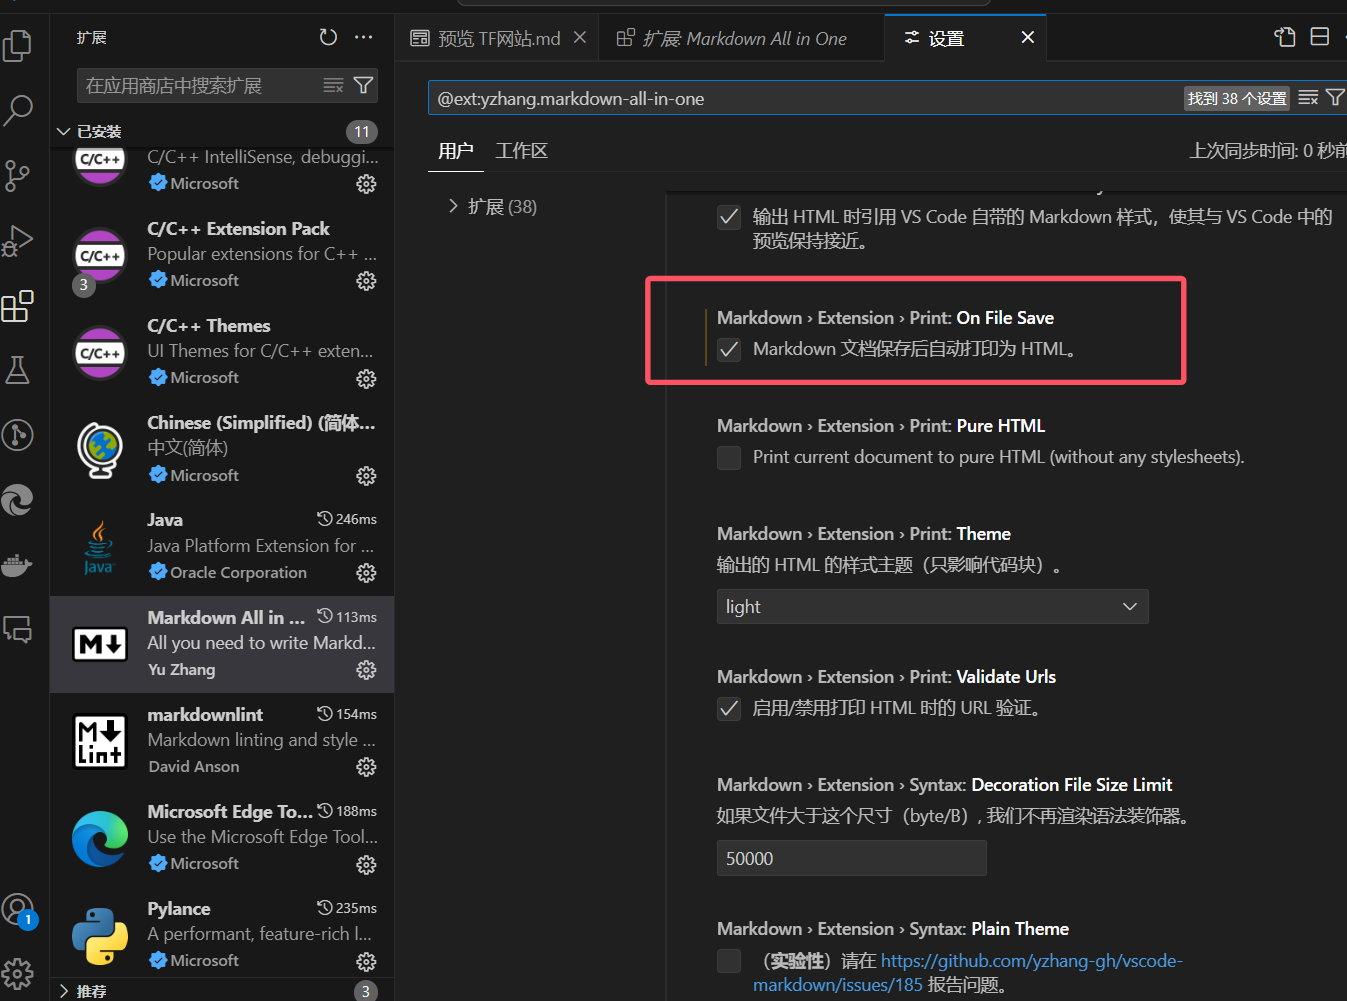Open the extensions panel more actions menu
Image resolution: width=1347 pixels, height=1001 pixels.
point(364,37)
